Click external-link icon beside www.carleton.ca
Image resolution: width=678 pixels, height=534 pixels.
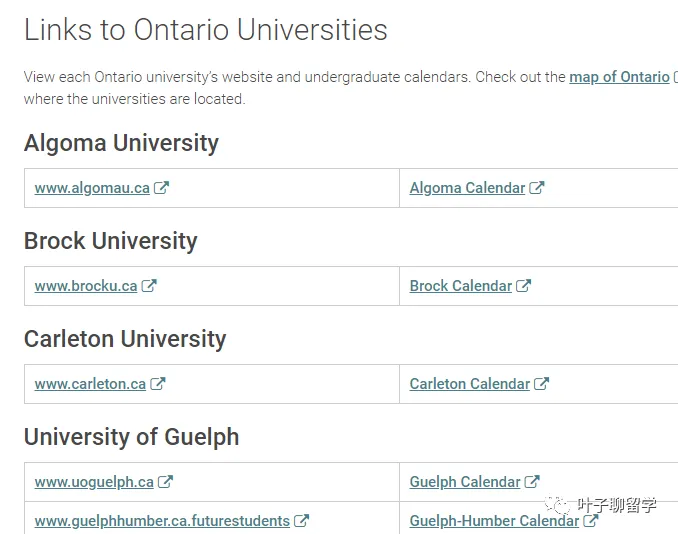tap(158, 384)
